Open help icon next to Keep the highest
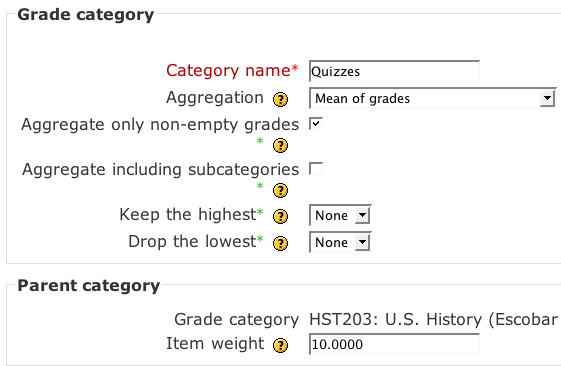561x366 pixels. pos(280,216)
